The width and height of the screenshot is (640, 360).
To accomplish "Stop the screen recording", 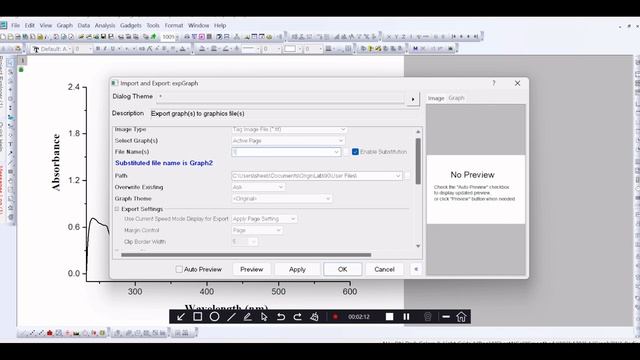I will [389, 317].
